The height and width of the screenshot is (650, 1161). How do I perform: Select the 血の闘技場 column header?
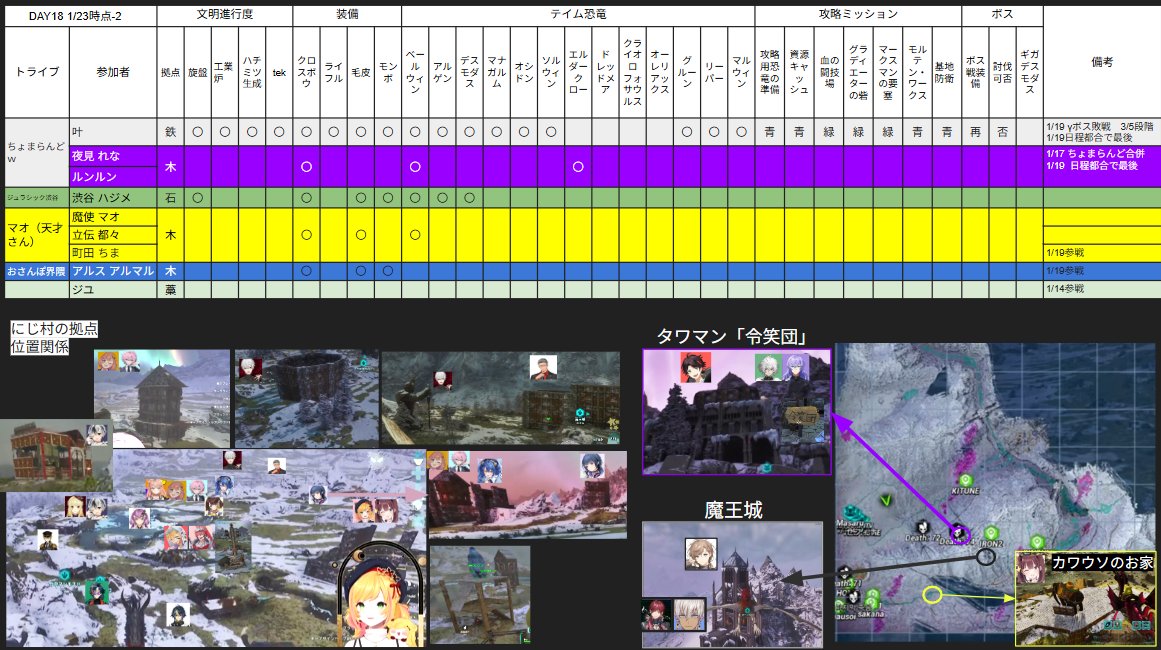[x=829, y=73]
